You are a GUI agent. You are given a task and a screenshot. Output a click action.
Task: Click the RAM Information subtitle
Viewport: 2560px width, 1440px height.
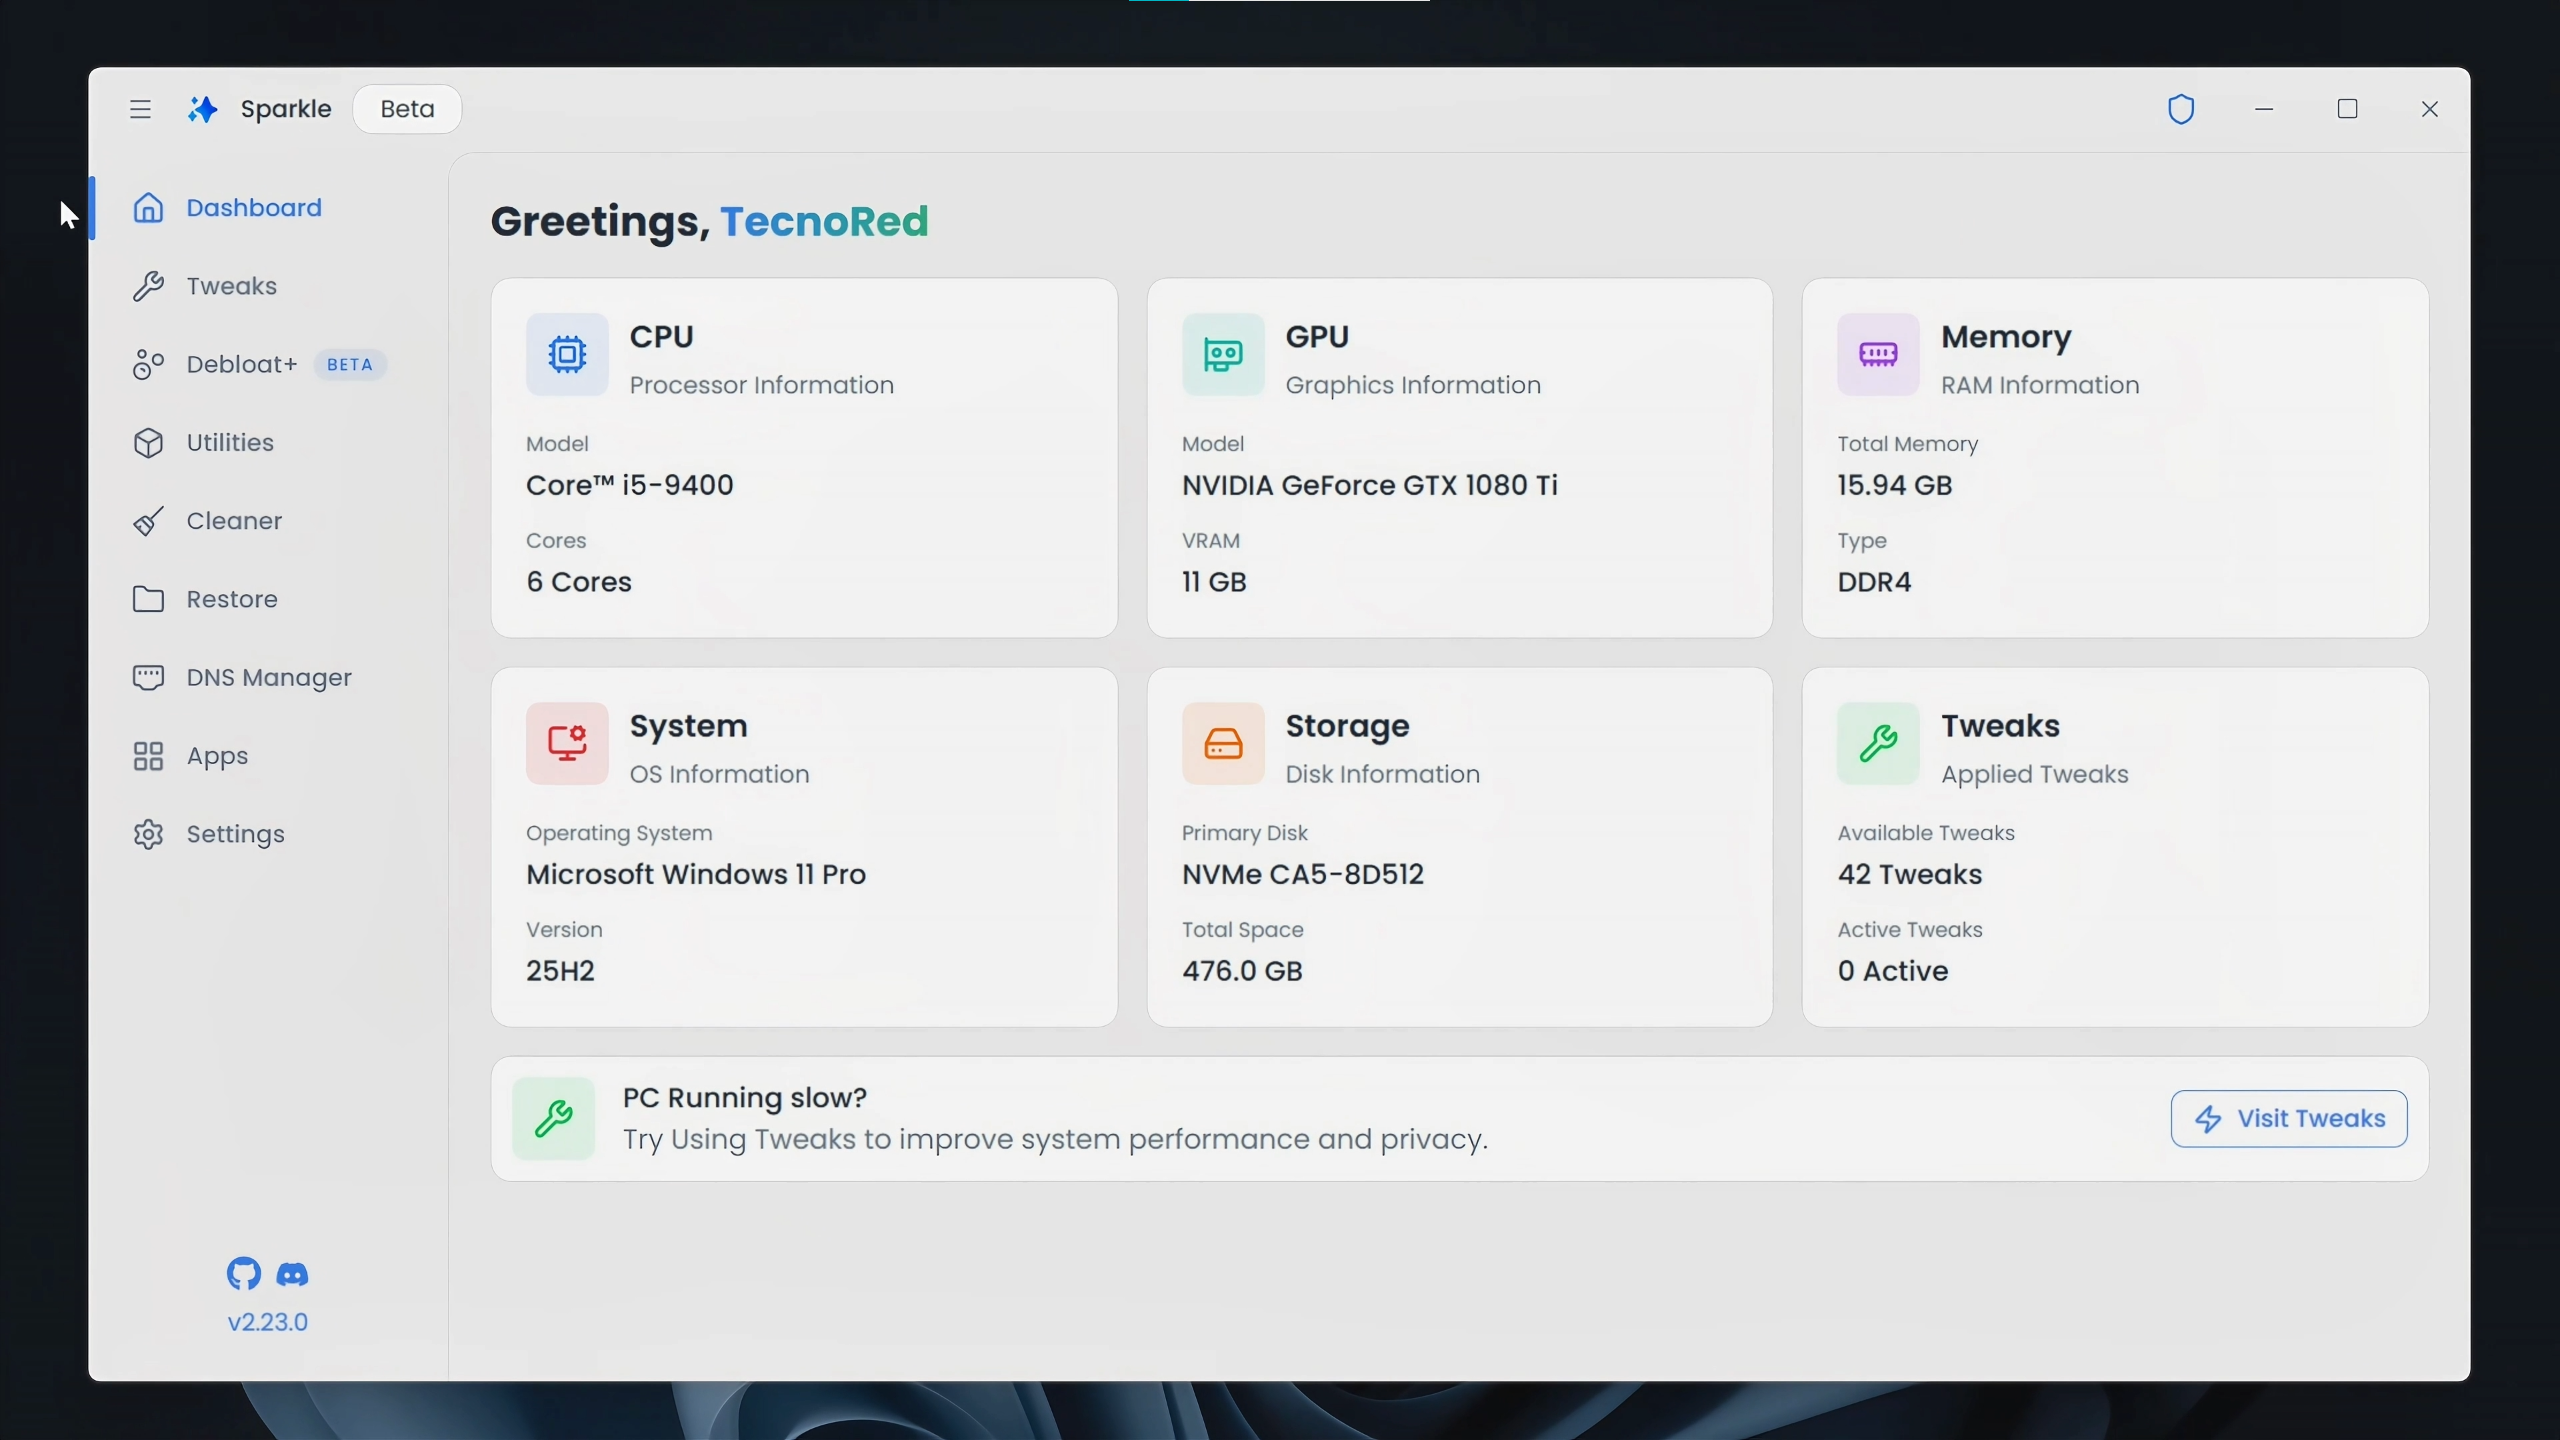pyautogui.click(x=2040, y=385)
